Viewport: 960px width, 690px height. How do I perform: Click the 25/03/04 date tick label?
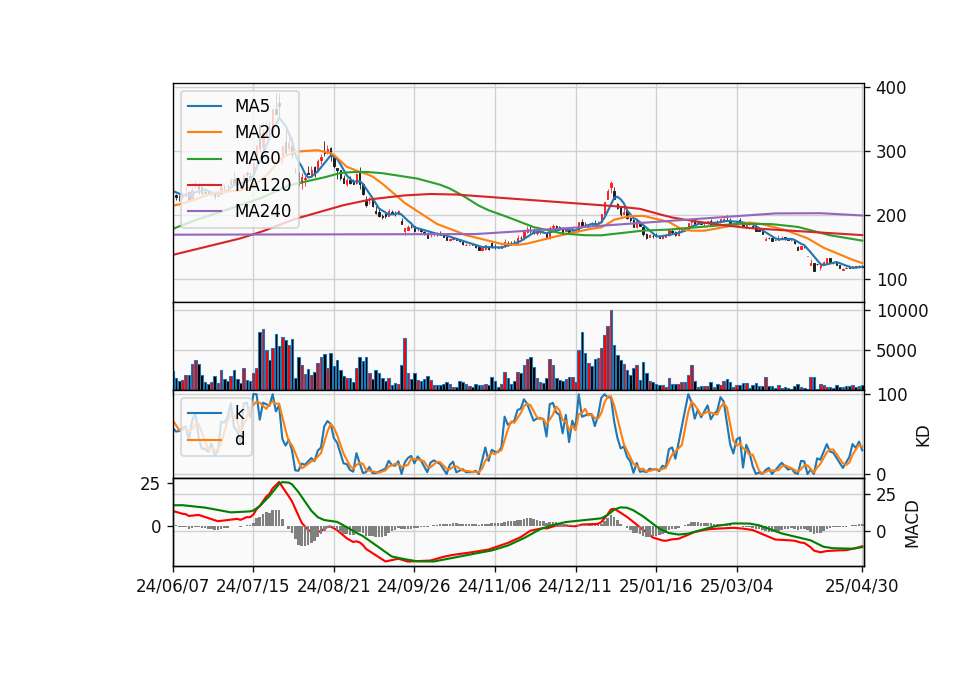click(x=737, y=586)
